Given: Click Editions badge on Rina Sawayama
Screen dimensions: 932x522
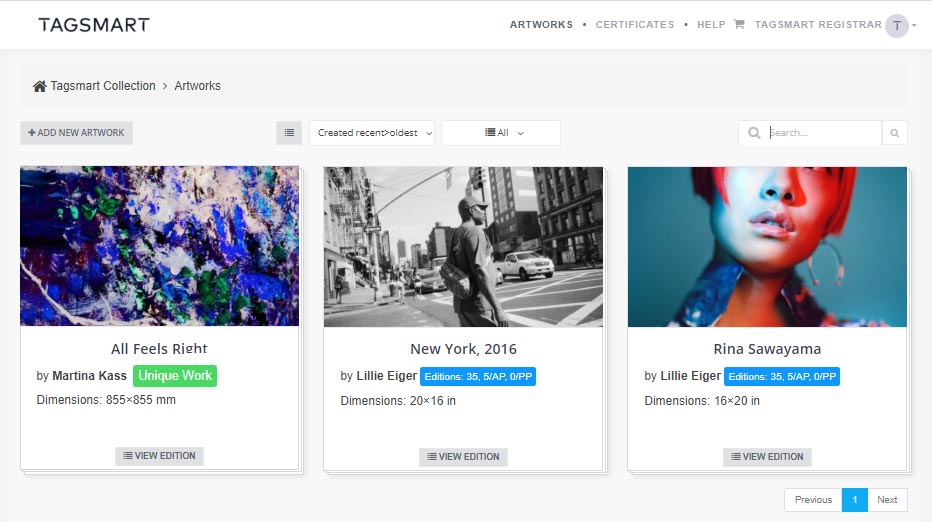Looking at the screenshot, I should [x=782, y=376].
